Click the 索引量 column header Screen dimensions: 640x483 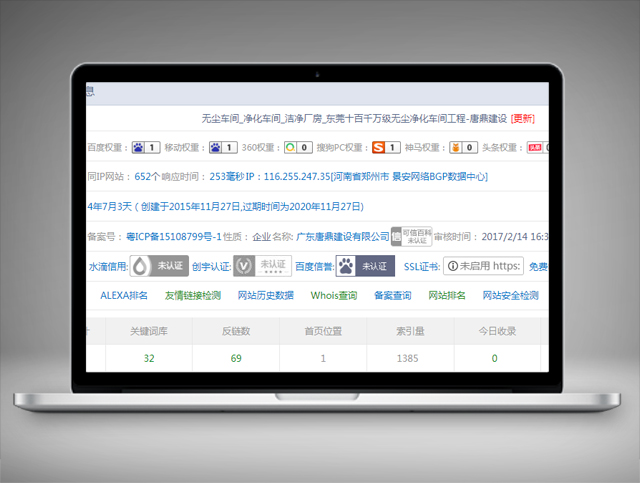pos(410,331)
